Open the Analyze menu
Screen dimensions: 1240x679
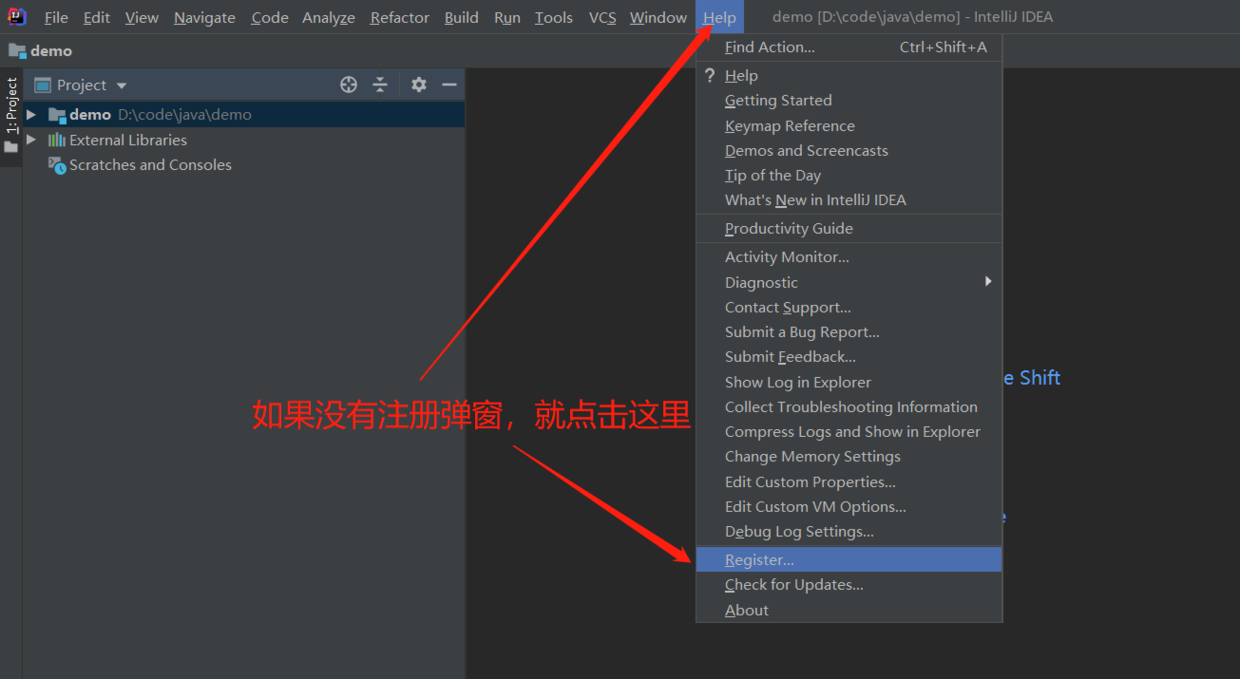click(x=329, y=17)
